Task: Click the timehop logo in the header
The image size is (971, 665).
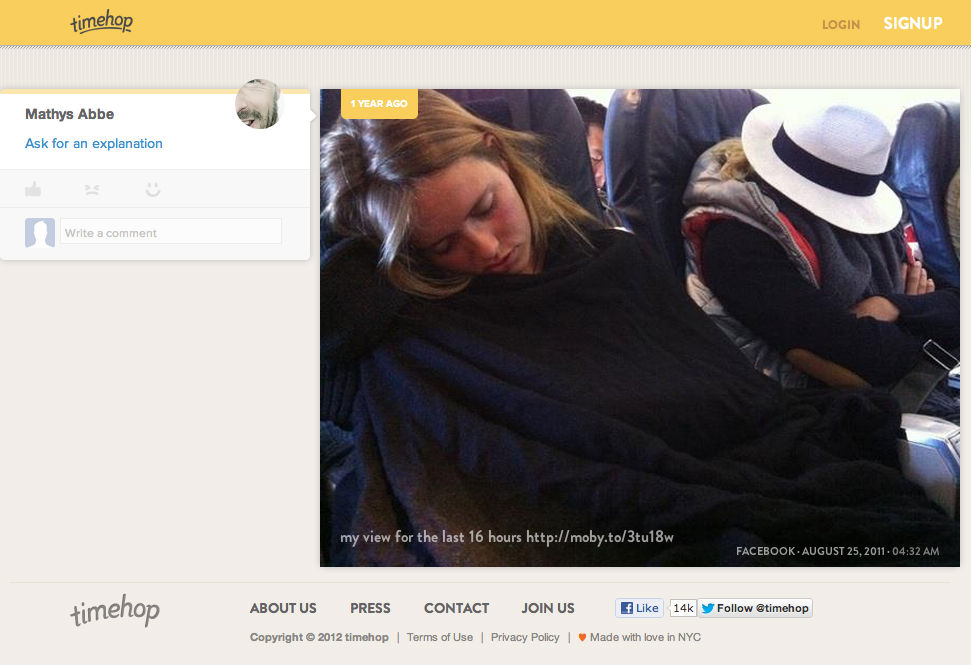Action: (x=101, y=22)
